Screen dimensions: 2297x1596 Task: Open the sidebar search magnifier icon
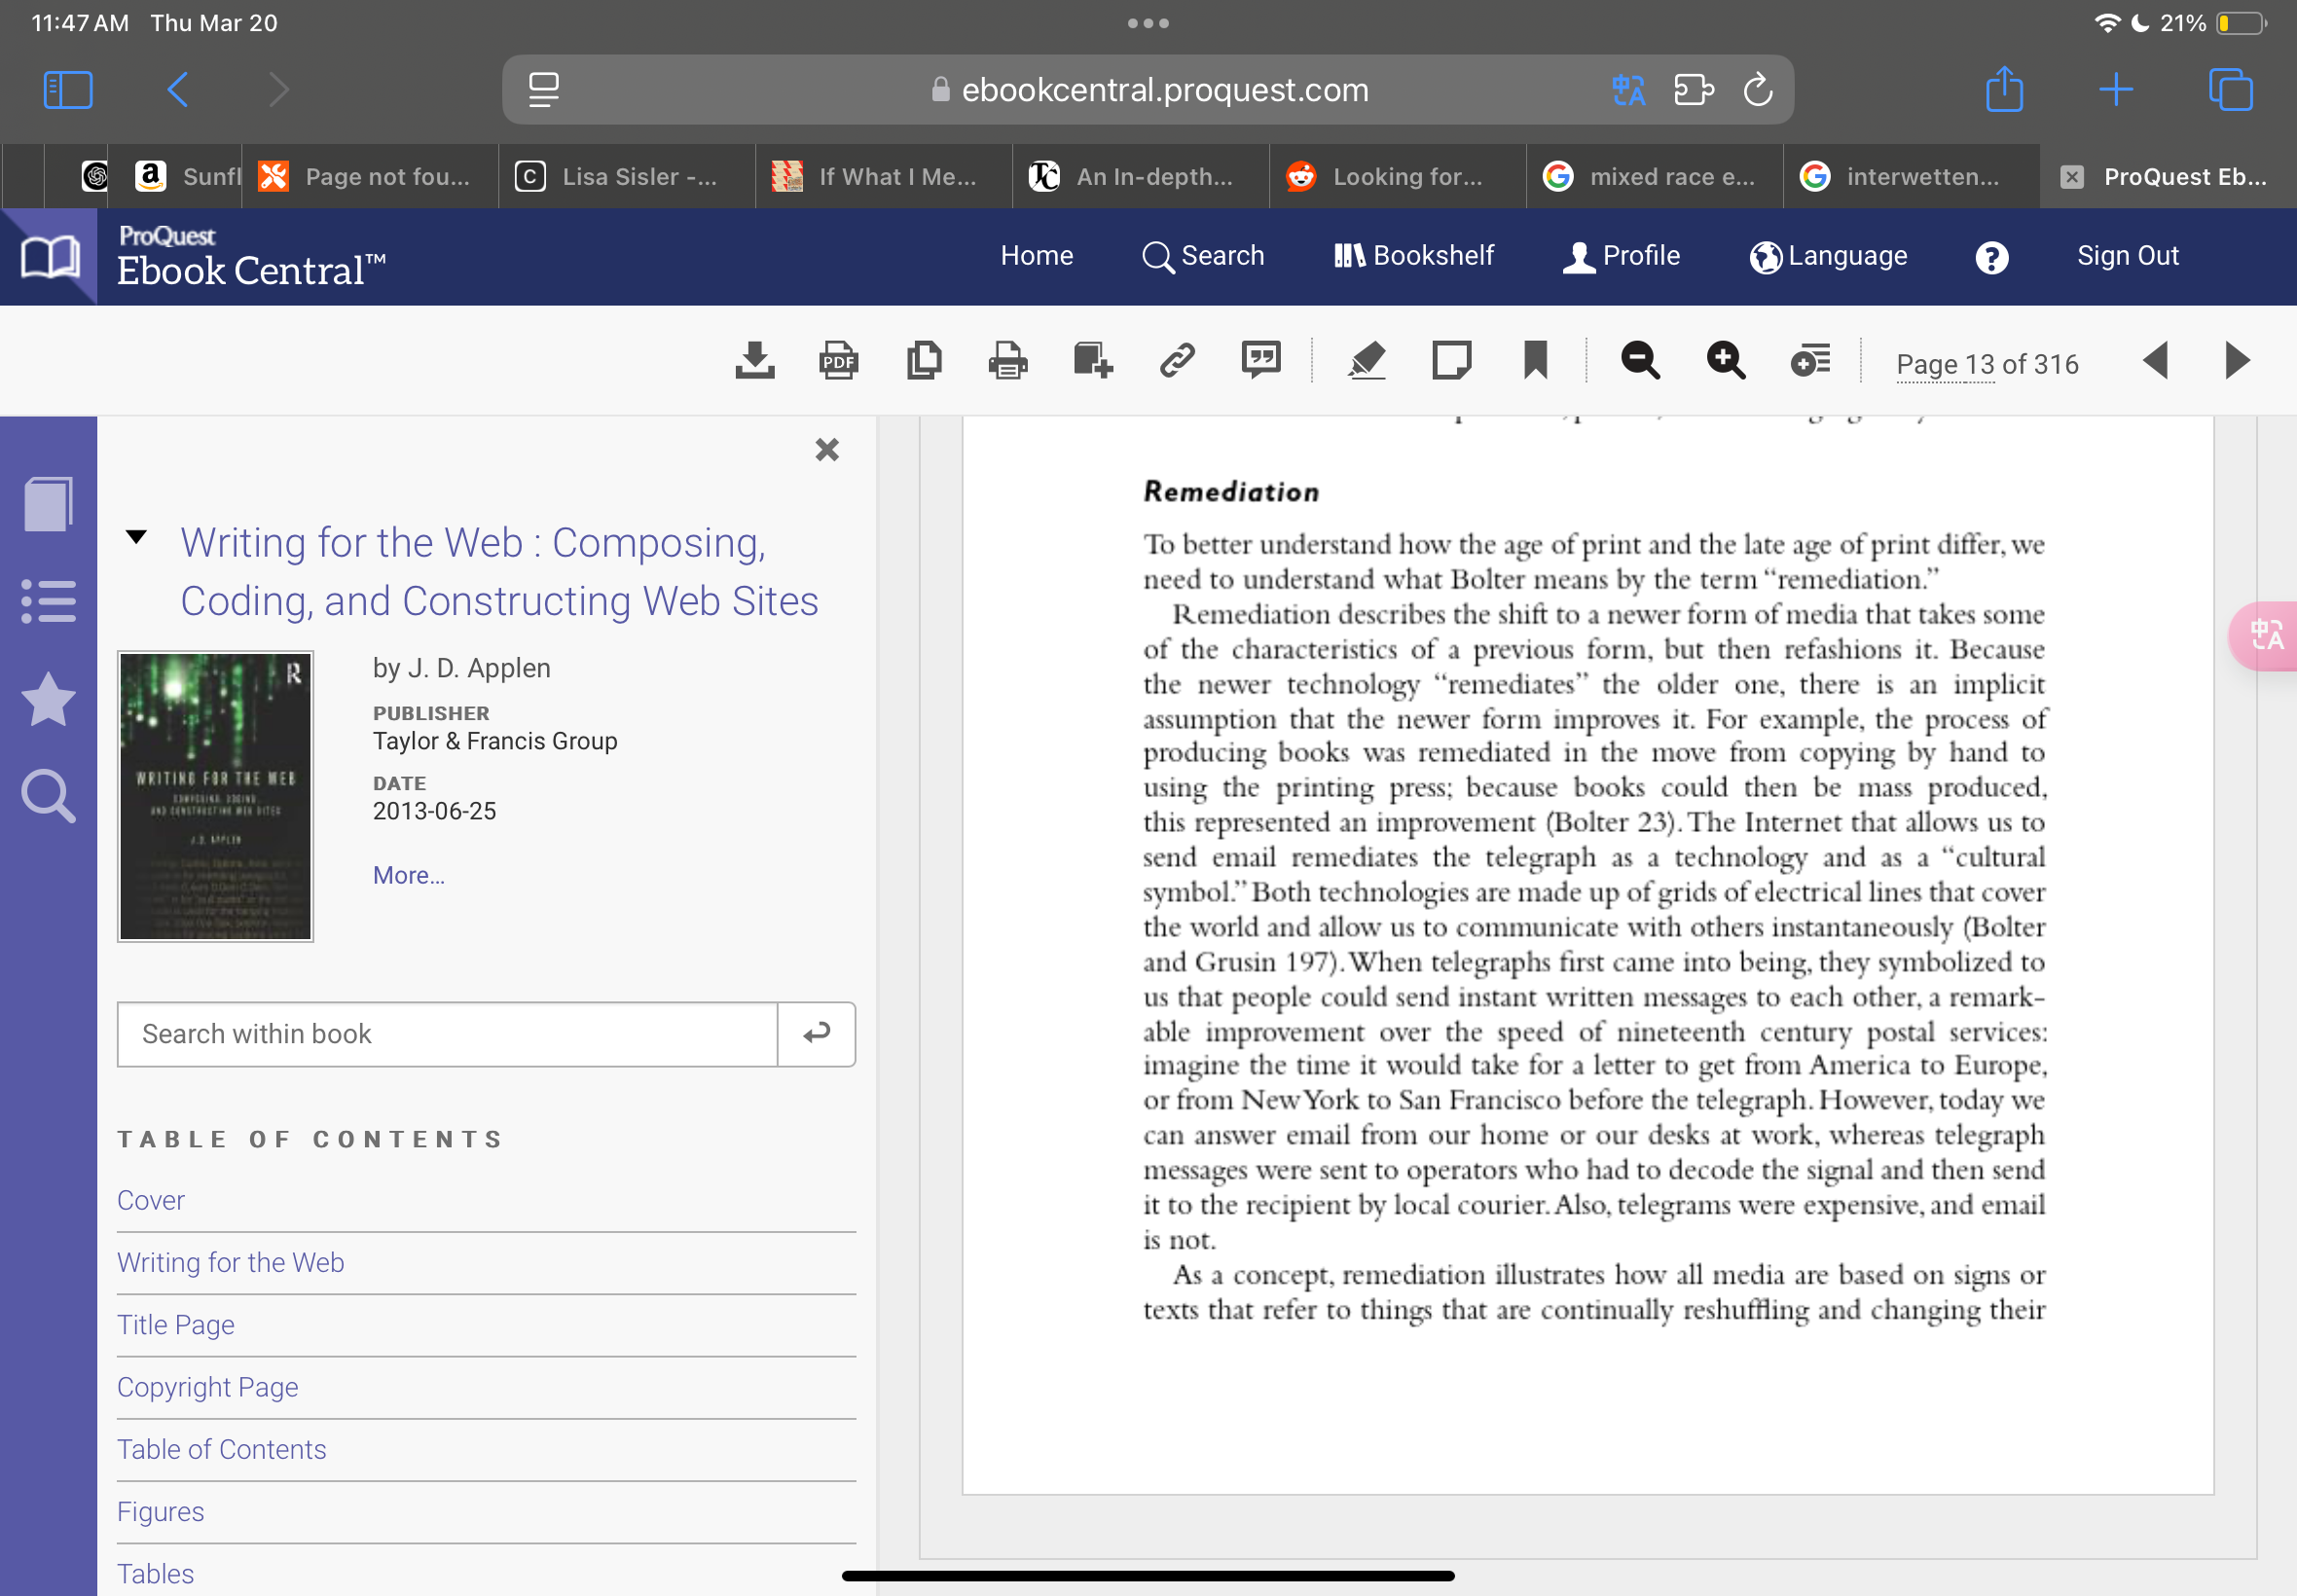(x=48, y=797)
